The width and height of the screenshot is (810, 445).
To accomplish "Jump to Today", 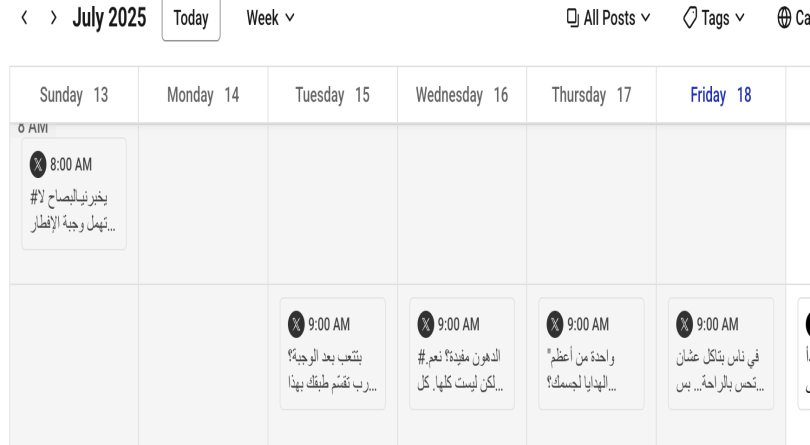I will click(191, 19).
